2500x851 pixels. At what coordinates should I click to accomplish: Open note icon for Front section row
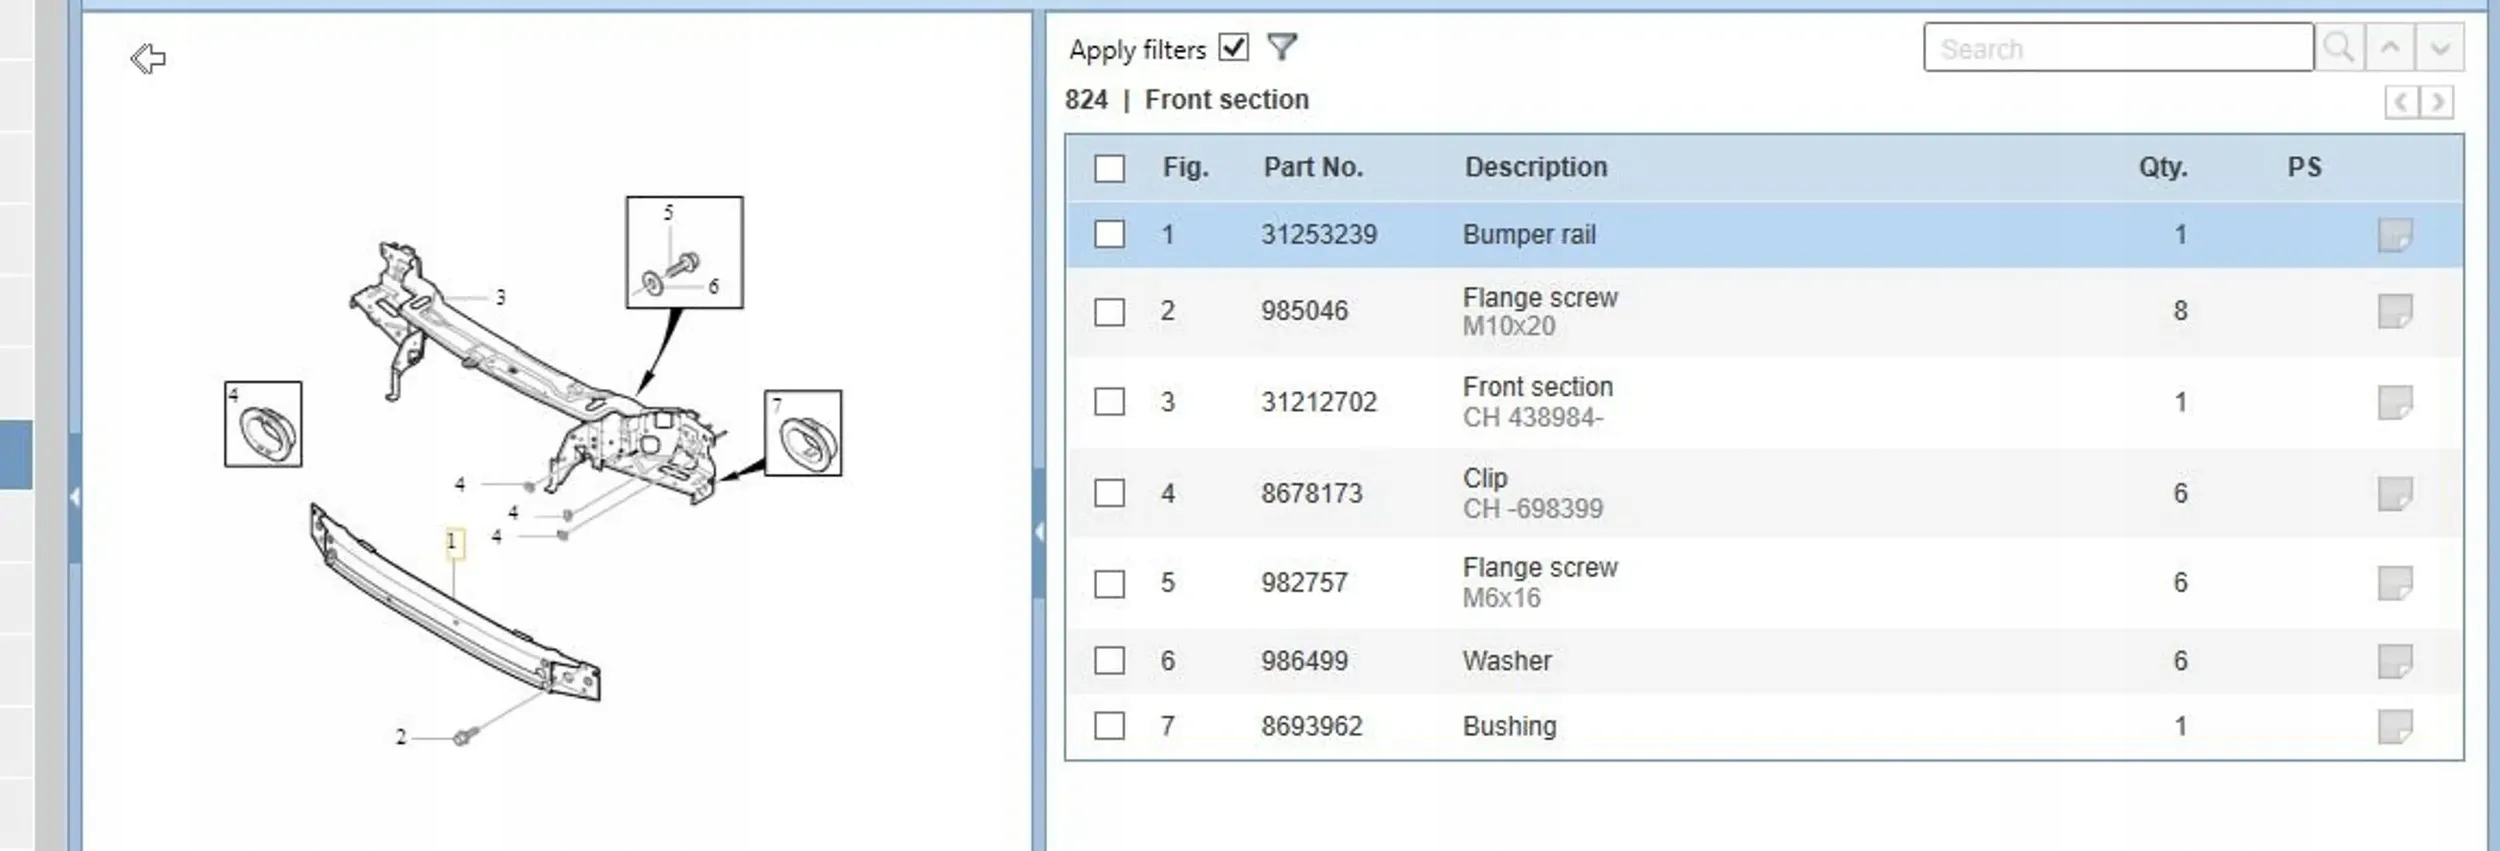2394,402
